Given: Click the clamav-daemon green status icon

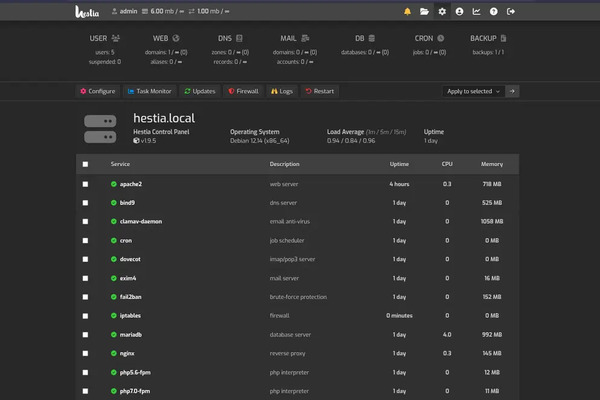Looking at the screenshot, I should (114, 222).
